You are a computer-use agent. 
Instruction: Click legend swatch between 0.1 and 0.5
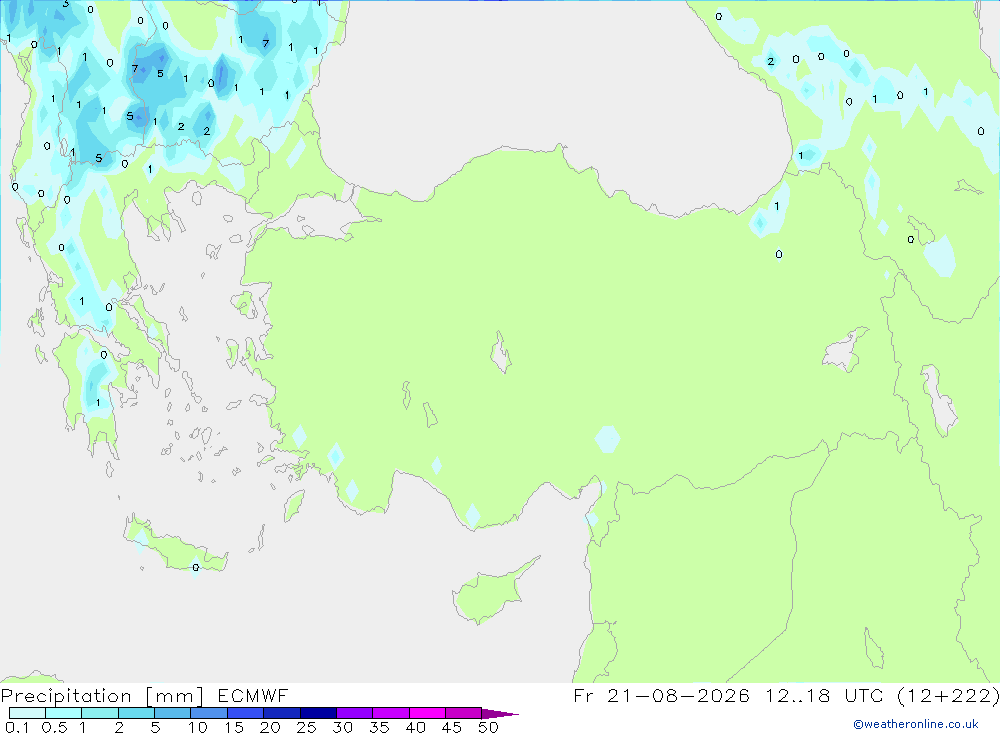[27, 713]
